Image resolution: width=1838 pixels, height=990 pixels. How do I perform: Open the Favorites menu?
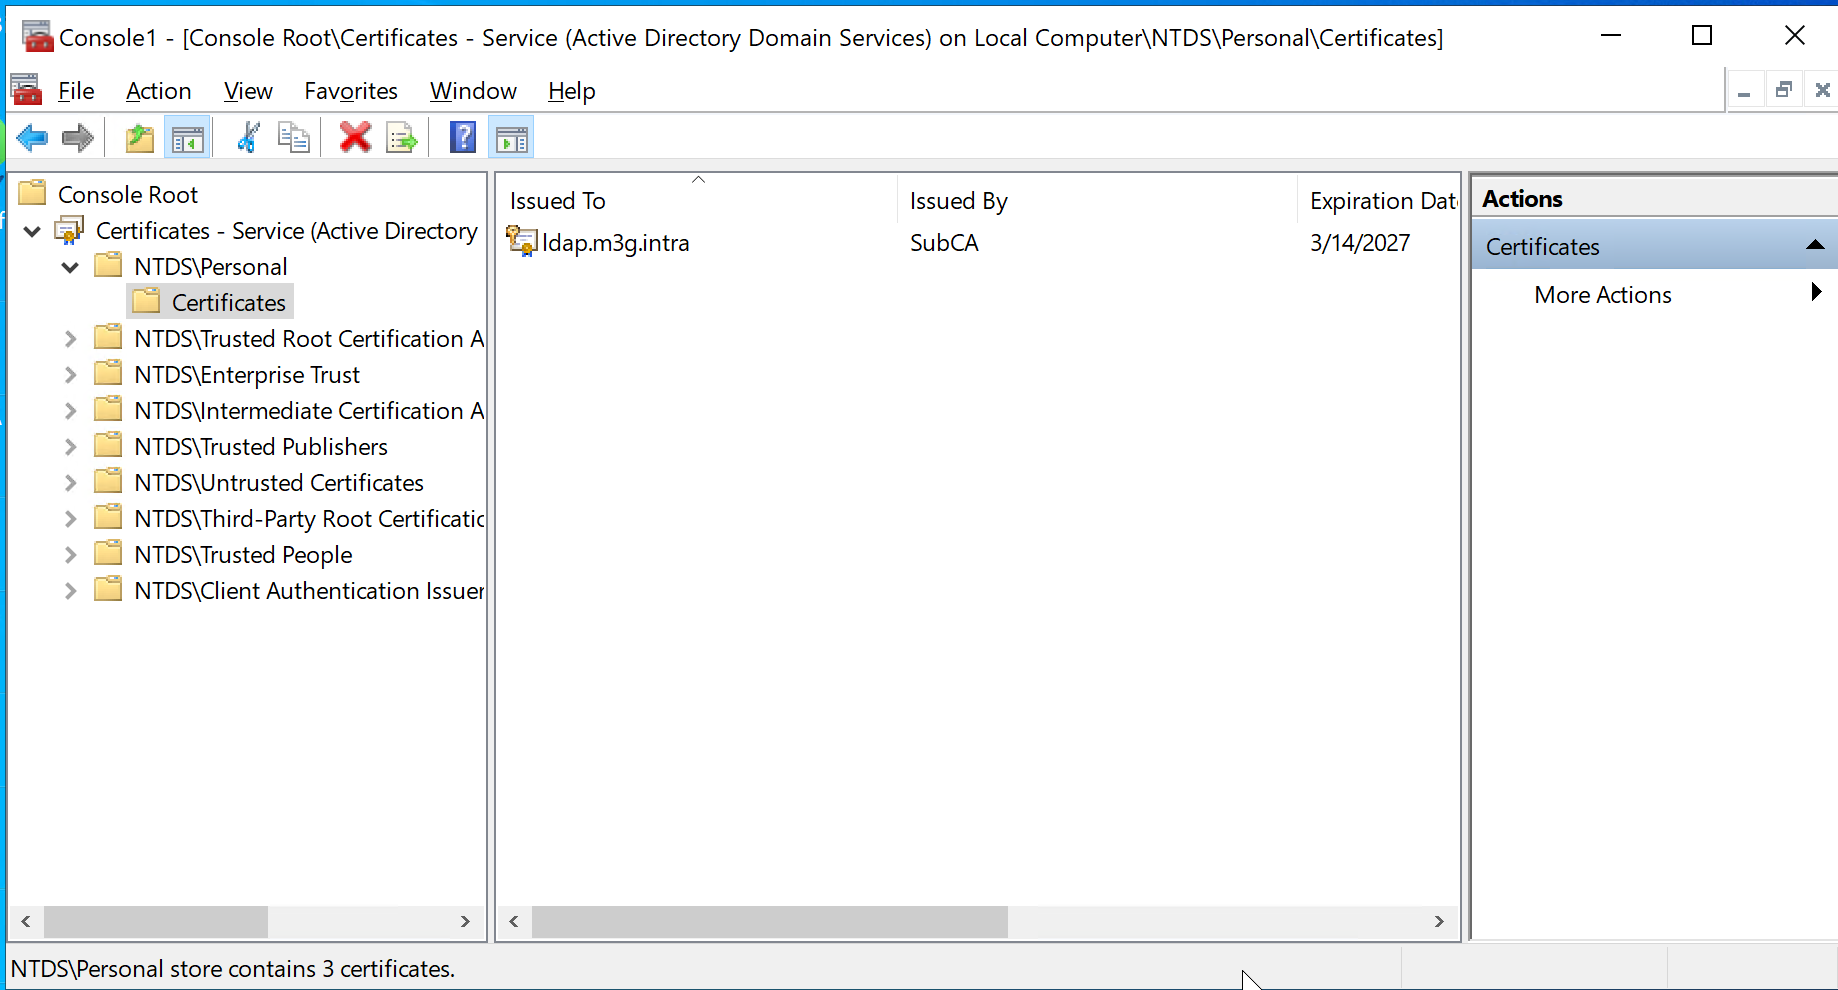pos(350,91)
